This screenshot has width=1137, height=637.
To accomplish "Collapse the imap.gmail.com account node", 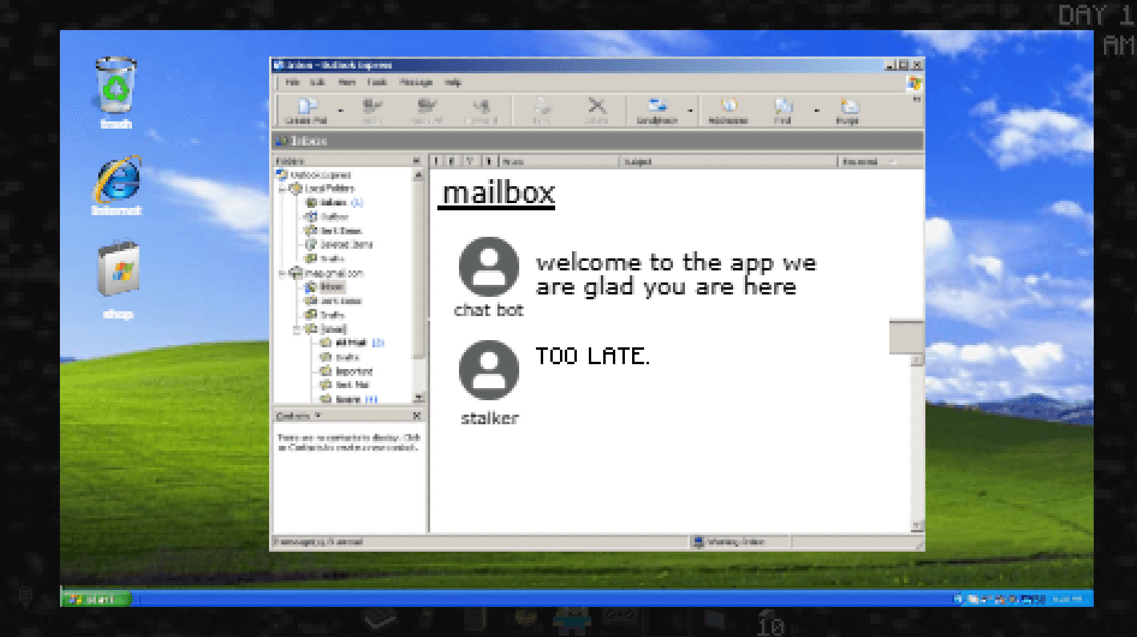I will click(x=283, y=274).
